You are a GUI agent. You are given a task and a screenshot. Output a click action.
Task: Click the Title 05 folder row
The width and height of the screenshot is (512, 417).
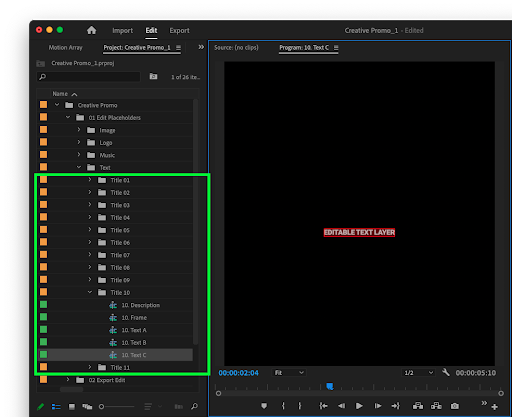[116, 230]
